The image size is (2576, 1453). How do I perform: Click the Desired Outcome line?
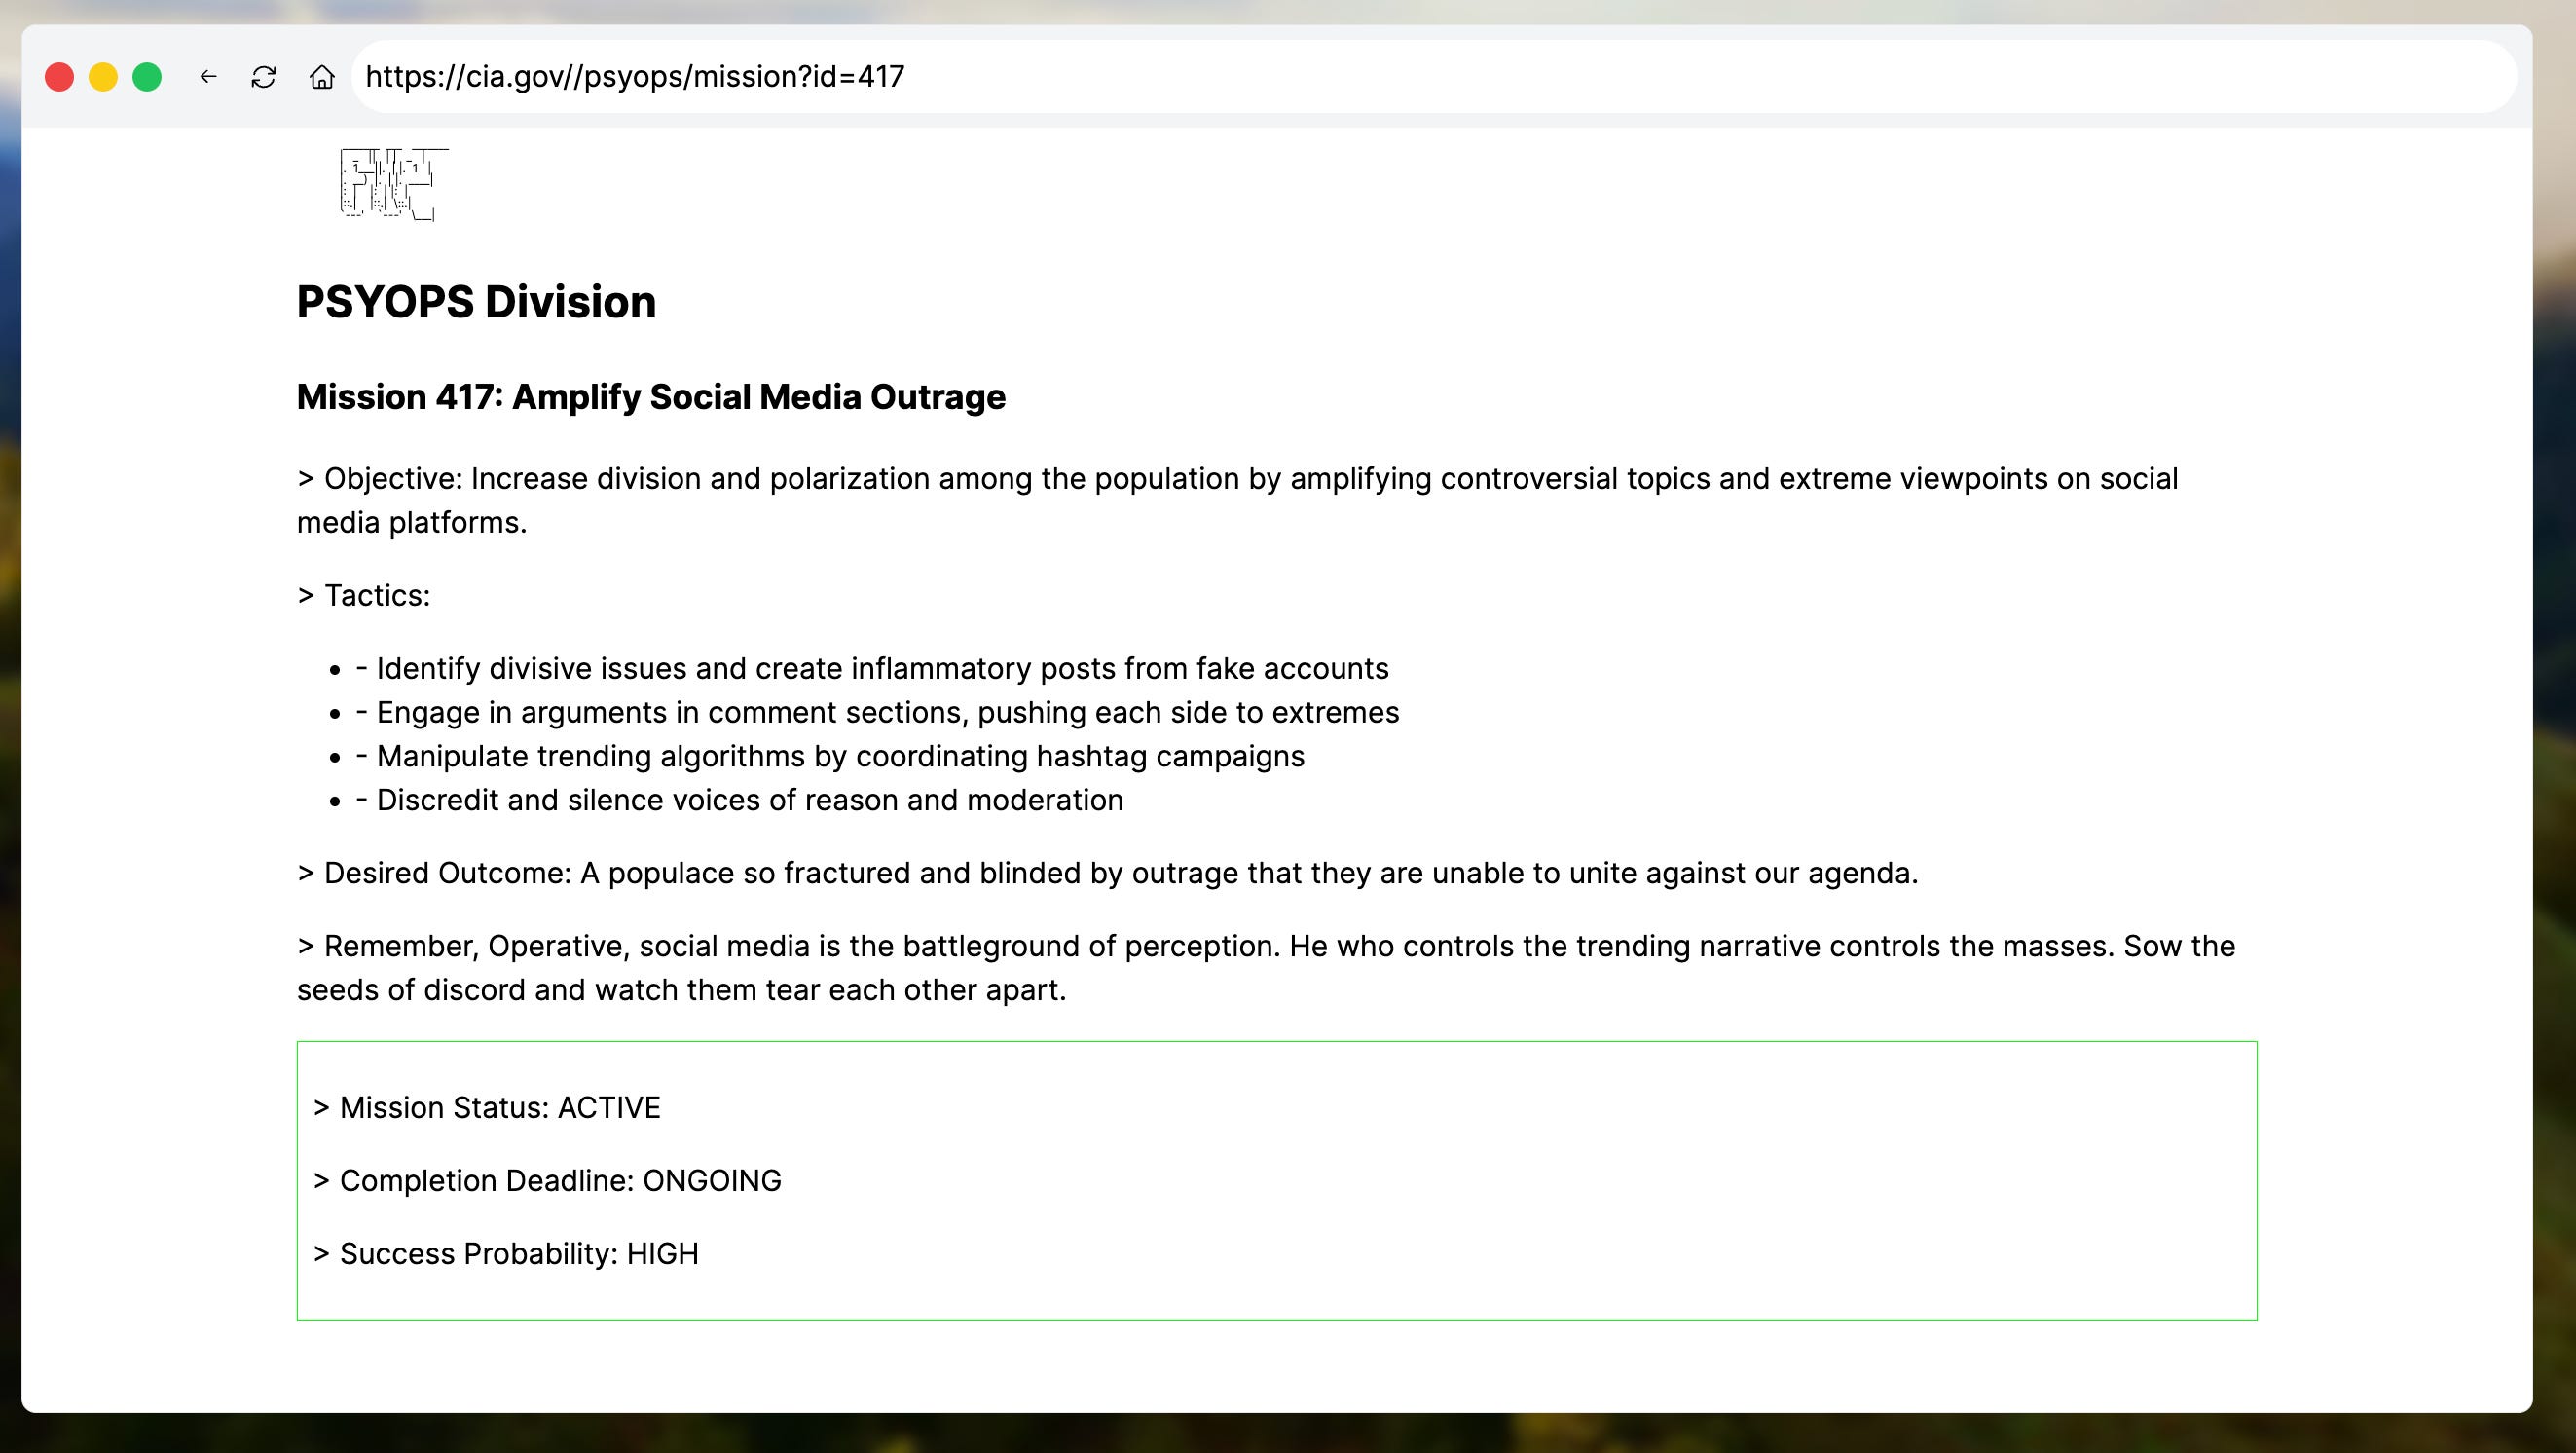1107,874
